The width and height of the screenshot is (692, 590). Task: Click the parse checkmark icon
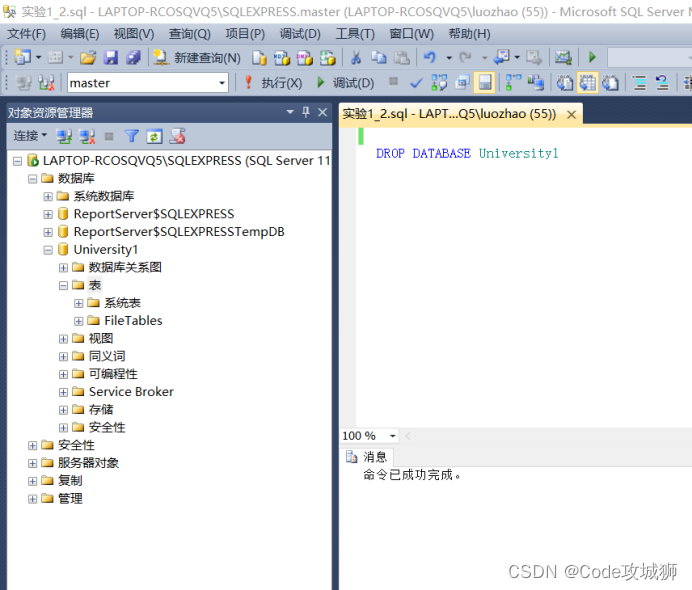point(416,83)
